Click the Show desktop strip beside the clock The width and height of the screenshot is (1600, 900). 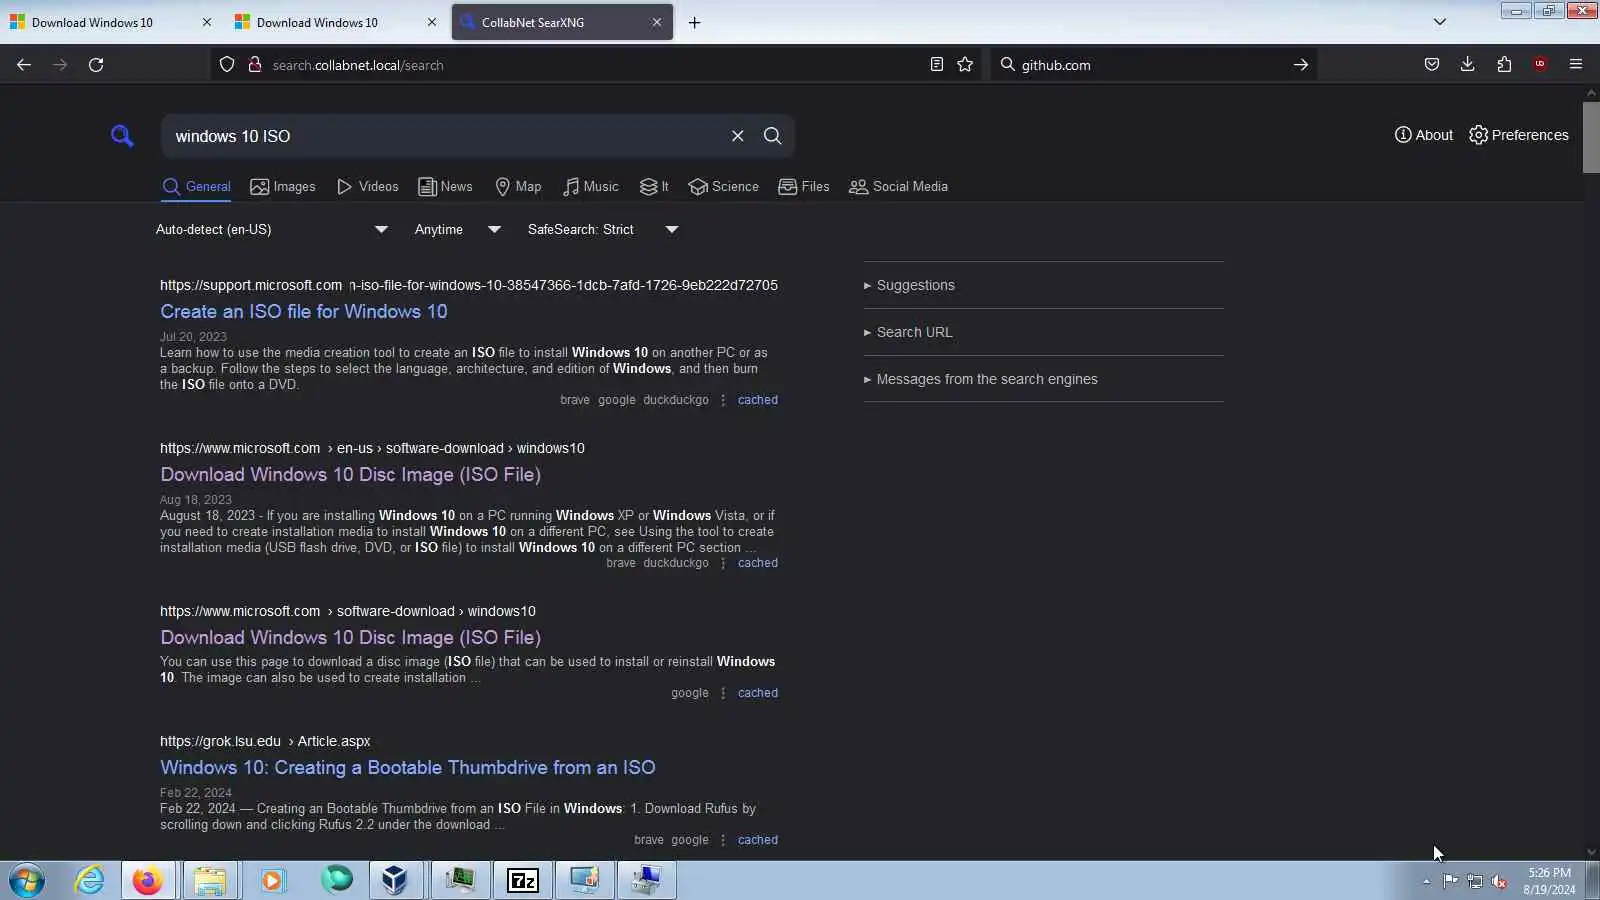coord(1592,881)
